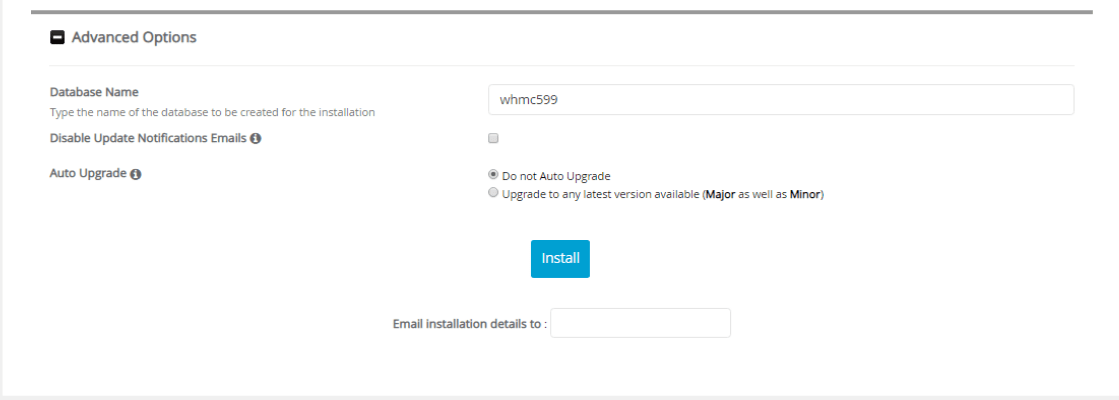Viewport: 1119px width, 400px height.
Task: Show the Auto Upgrade info icon tooltip
Action: coord(136,174)
